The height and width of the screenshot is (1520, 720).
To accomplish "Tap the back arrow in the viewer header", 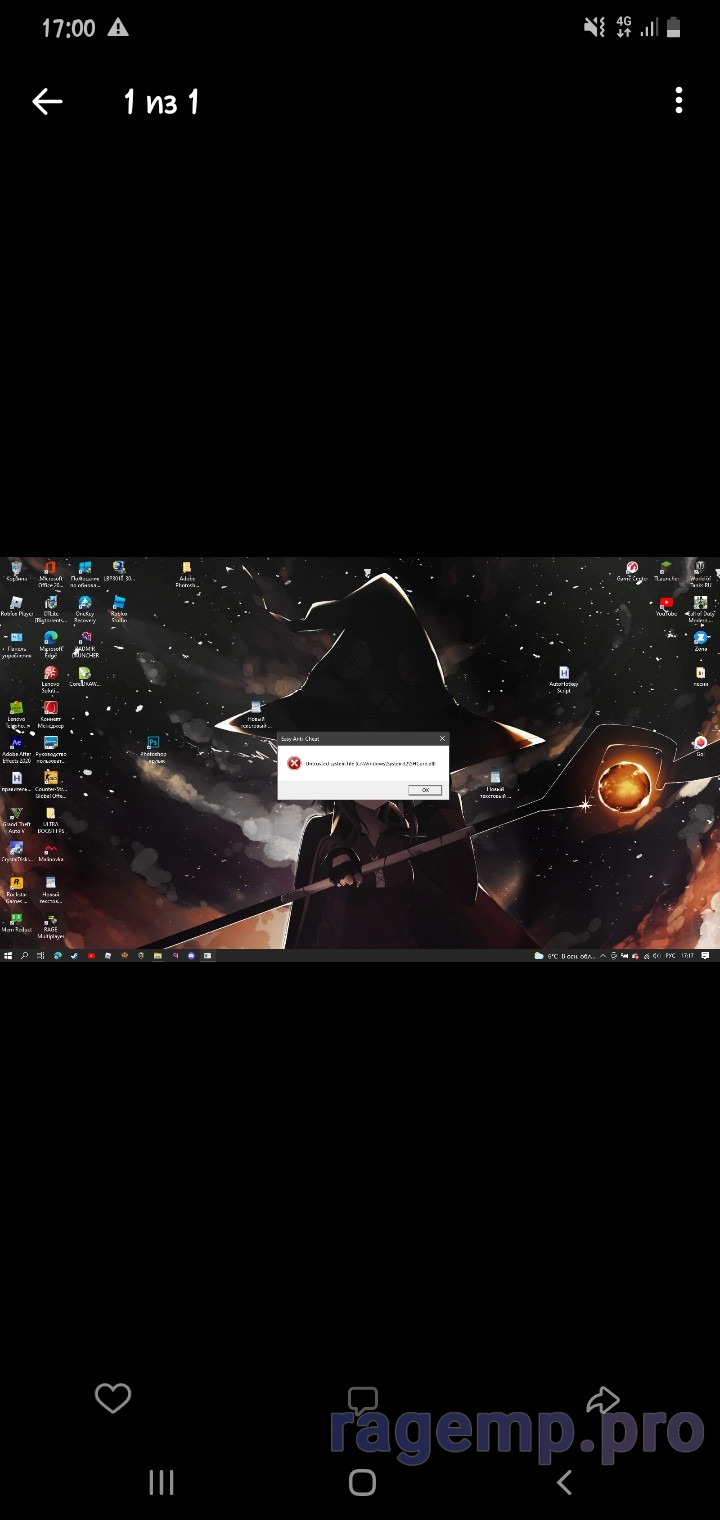I will pos(47,101).
